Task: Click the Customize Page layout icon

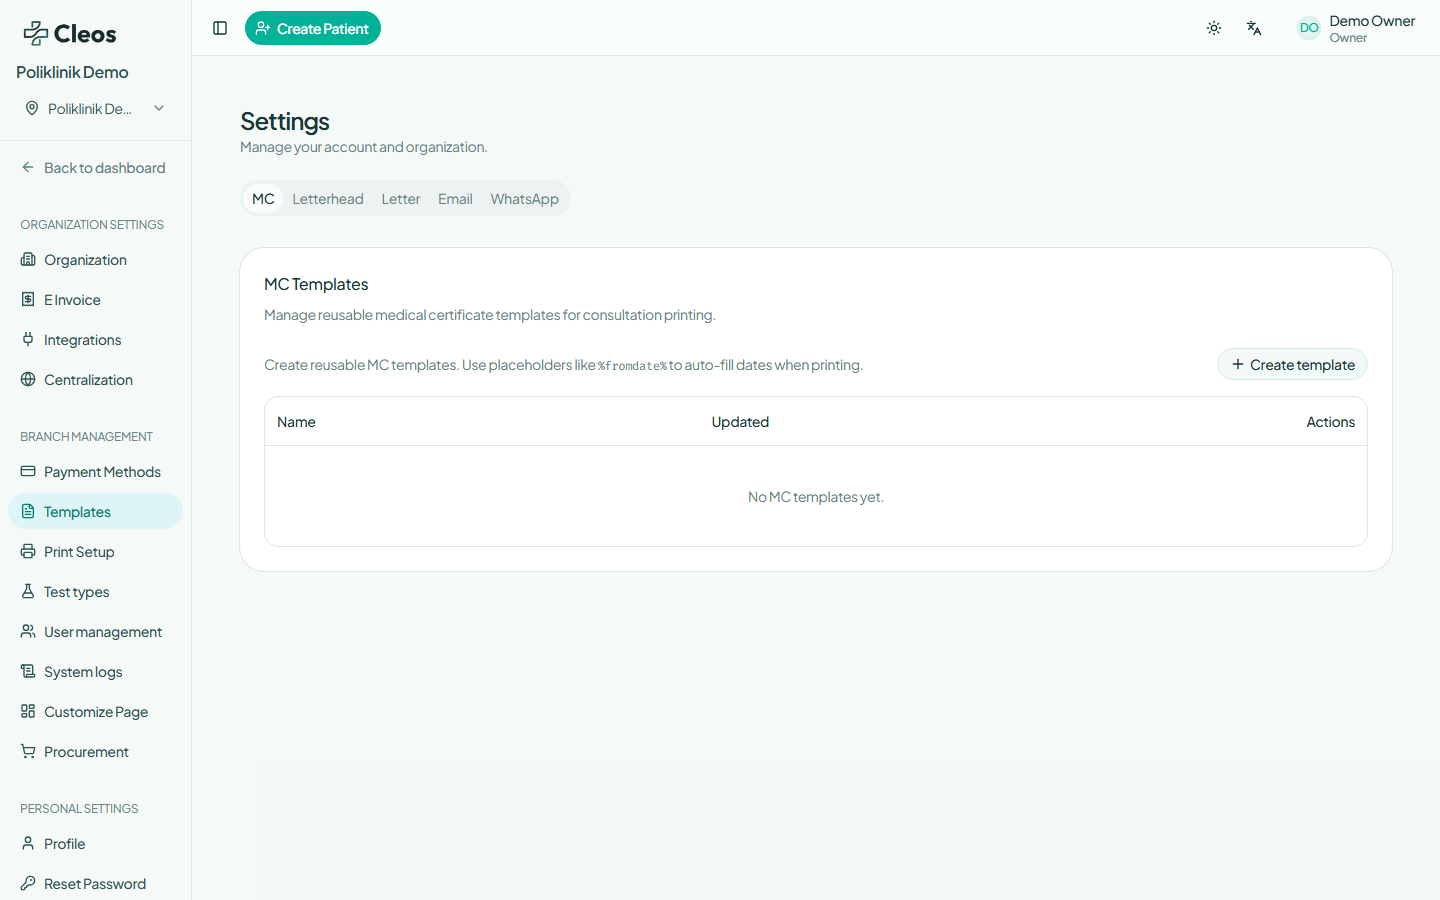Action: 28,712
